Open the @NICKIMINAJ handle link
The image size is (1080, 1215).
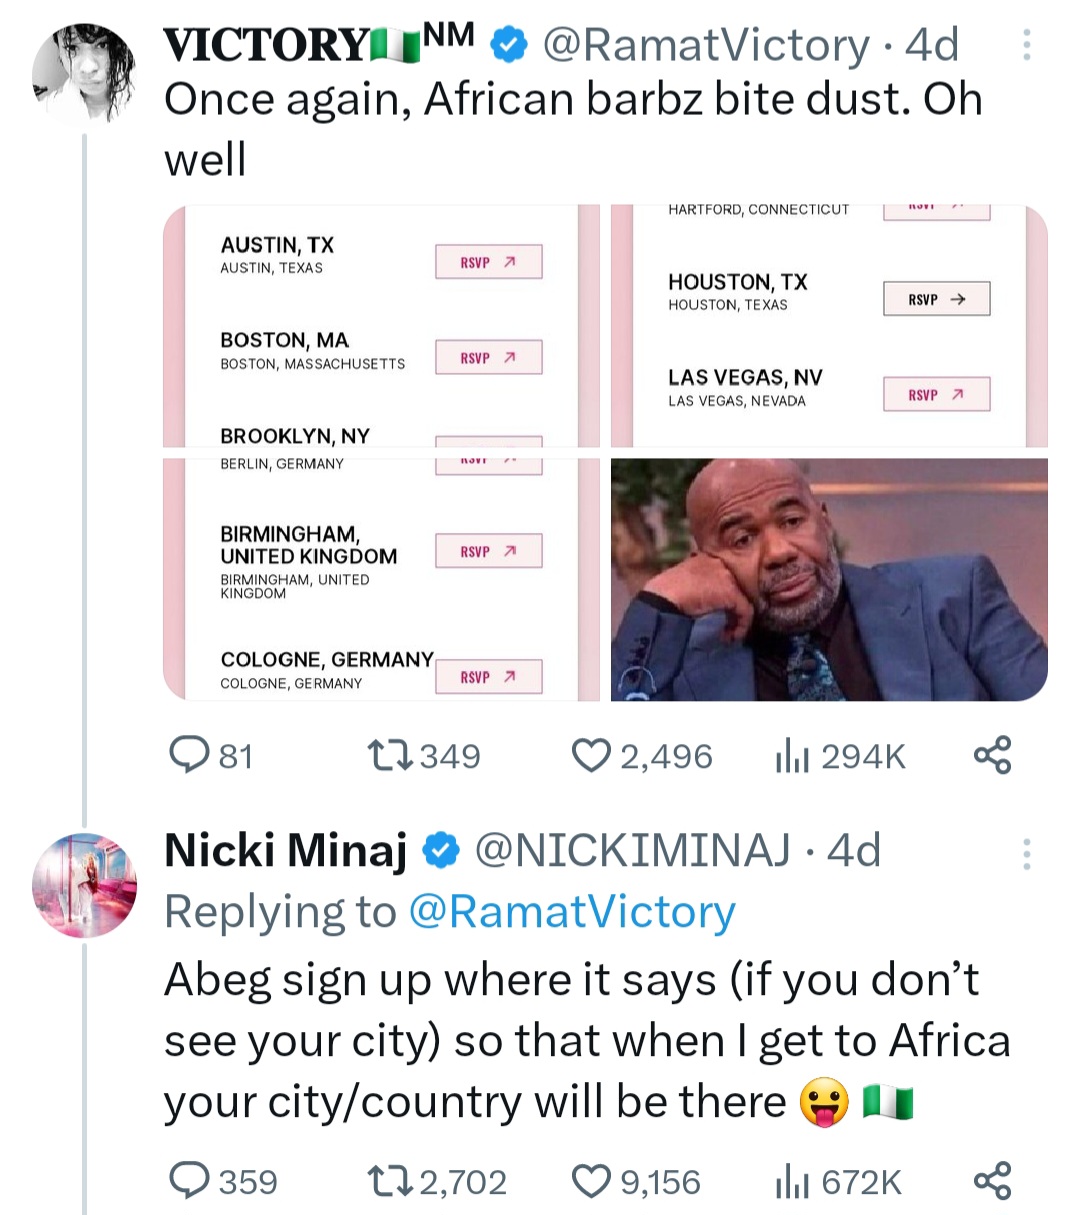pyautogui.click(x=632, y=851)
